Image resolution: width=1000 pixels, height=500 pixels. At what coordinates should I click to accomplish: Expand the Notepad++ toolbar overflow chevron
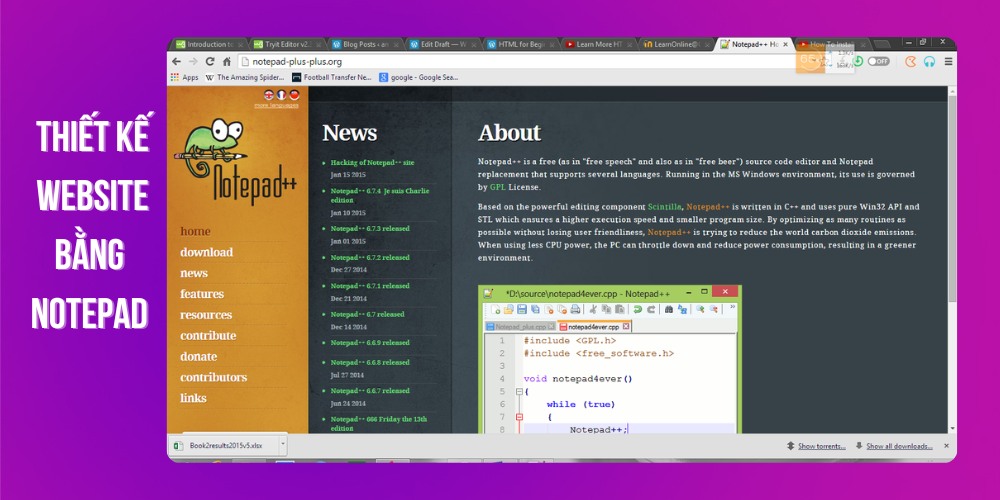733,307
